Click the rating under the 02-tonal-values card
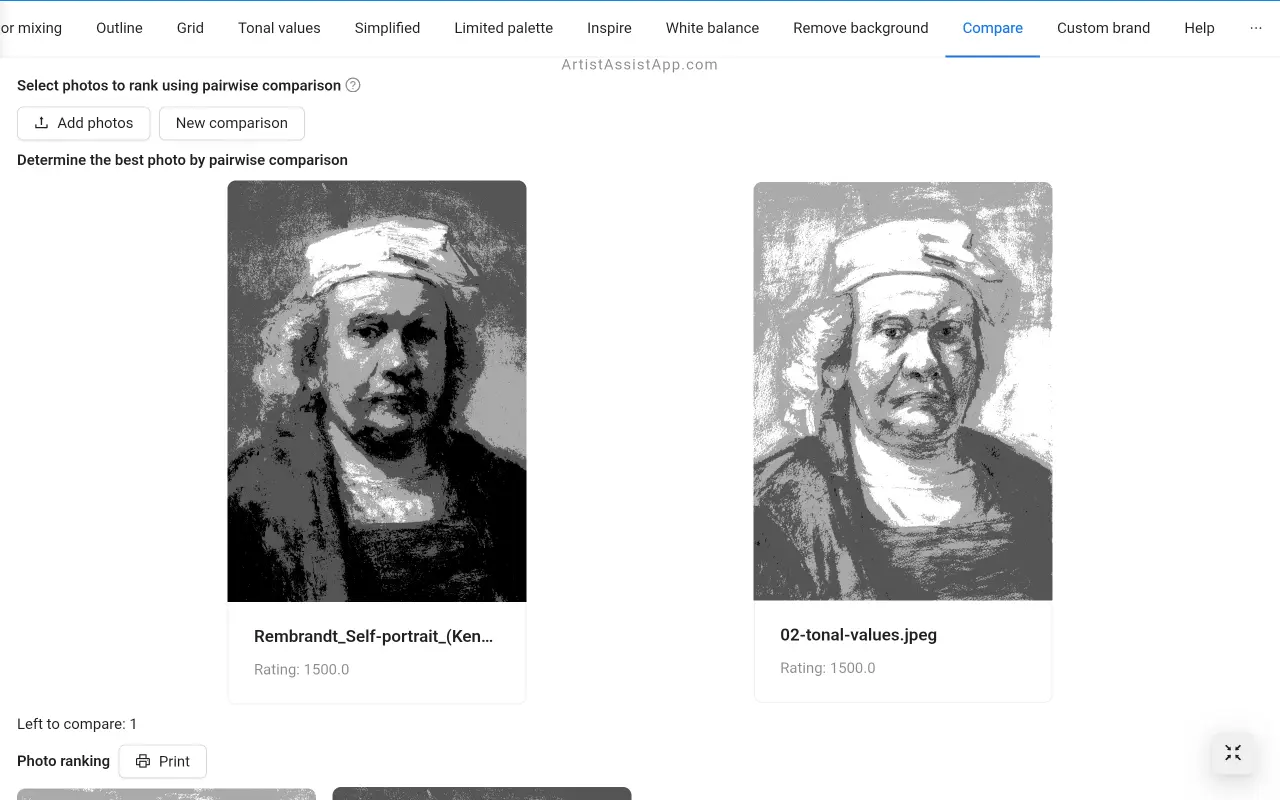 point(827,668)
